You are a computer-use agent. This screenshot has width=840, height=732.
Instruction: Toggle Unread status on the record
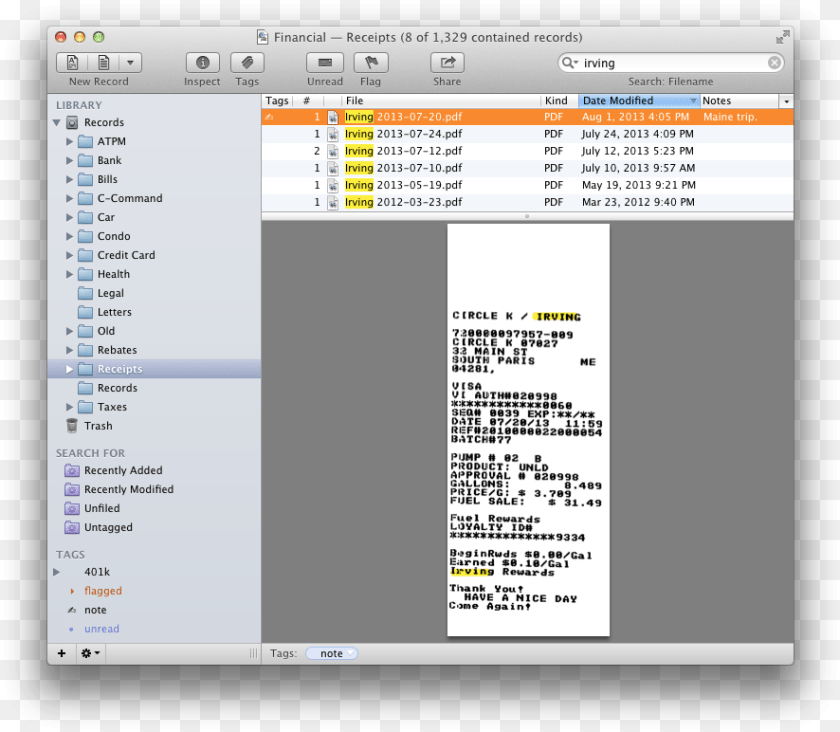[325, 63]
